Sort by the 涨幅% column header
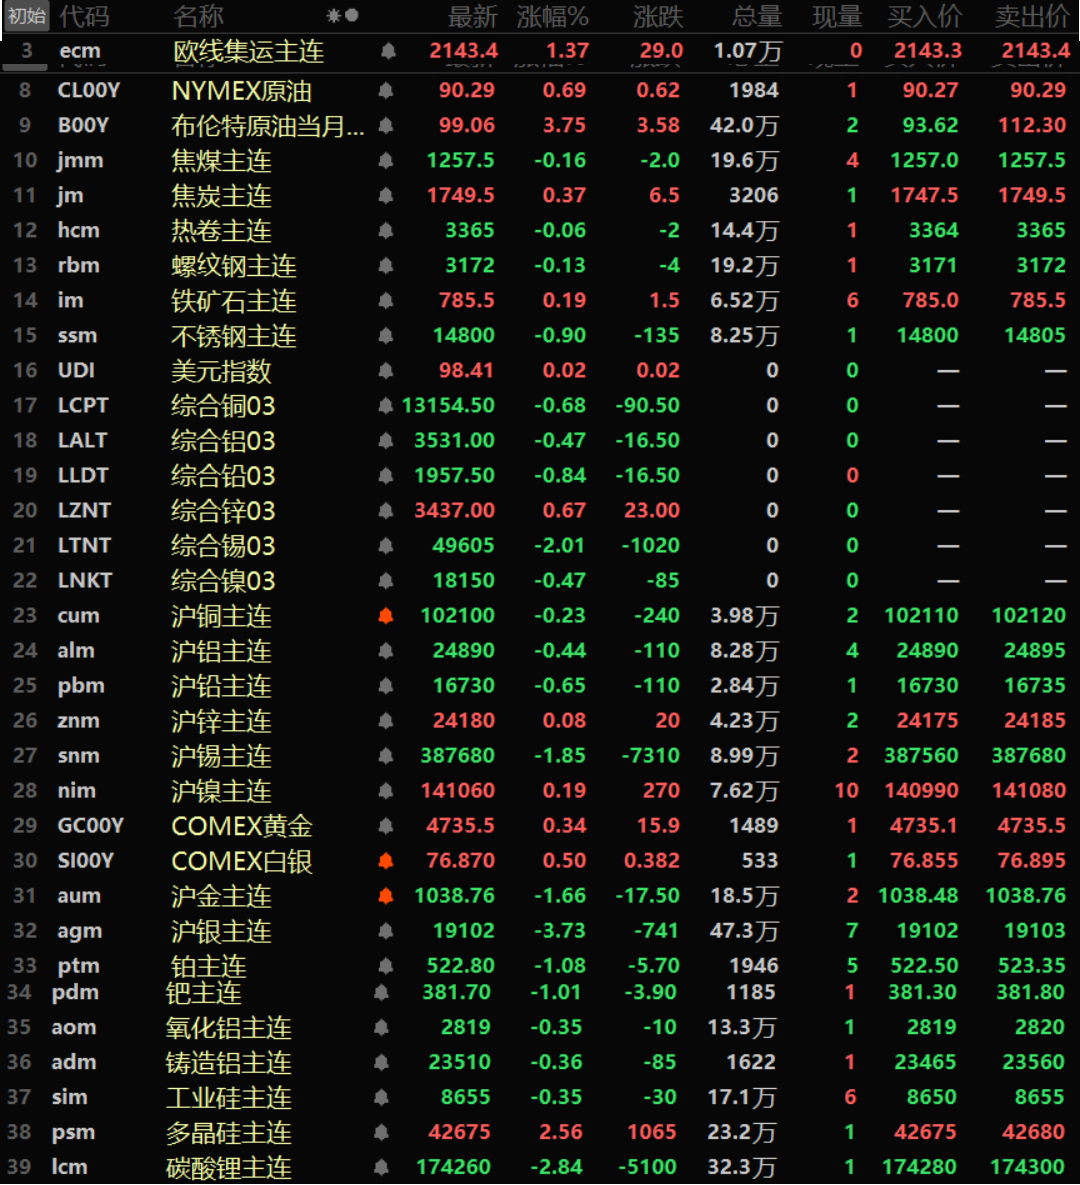 point(552,16)
